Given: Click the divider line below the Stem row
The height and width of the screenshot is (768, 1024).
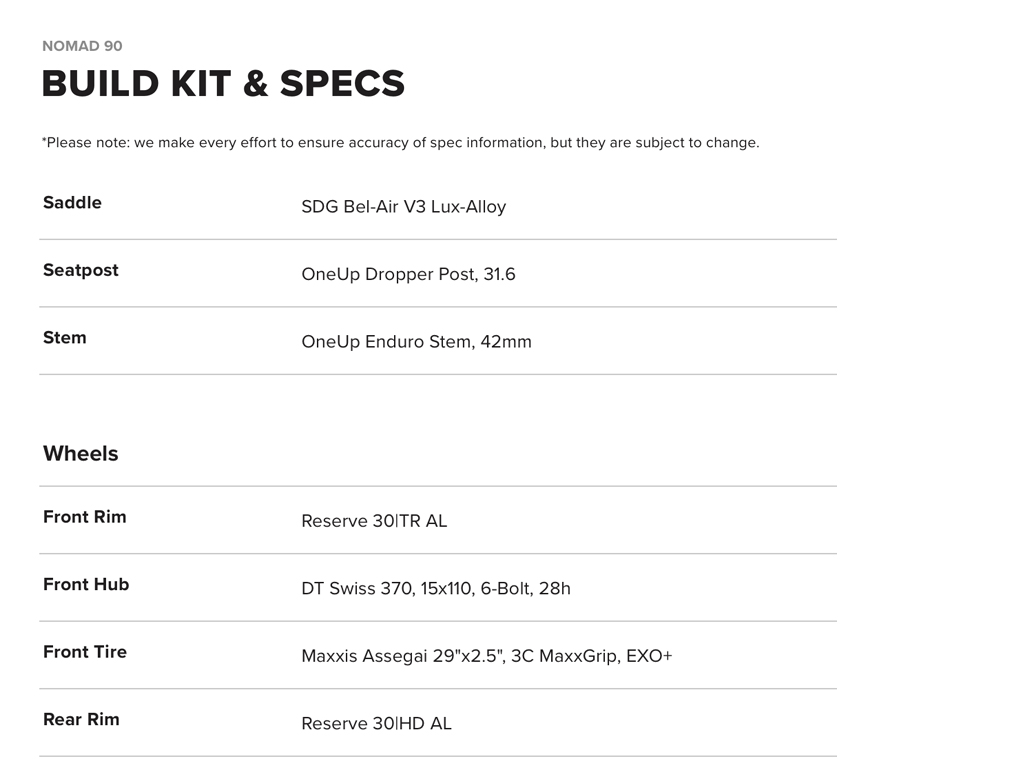Looking at the screenshot, I should pyautogui.click(x=438, y=374).
